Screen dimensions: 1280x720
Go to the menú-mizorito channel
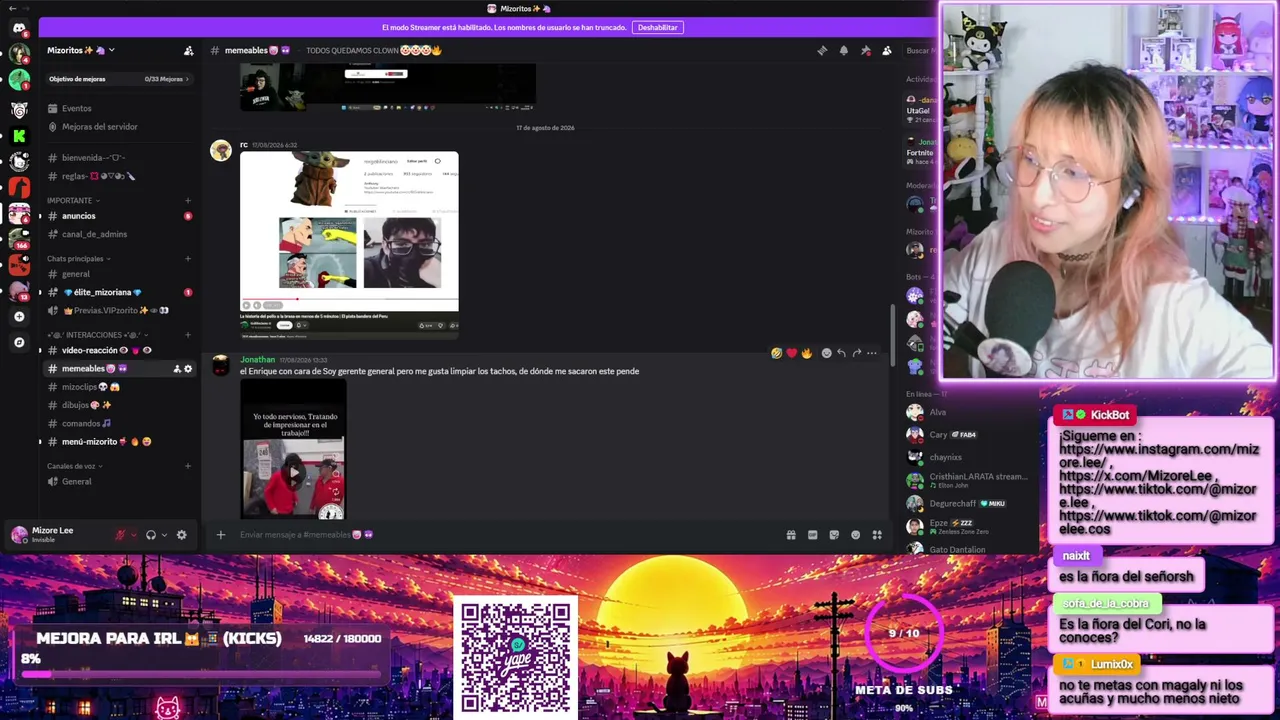pyautogui.click(x=119, y=441)
